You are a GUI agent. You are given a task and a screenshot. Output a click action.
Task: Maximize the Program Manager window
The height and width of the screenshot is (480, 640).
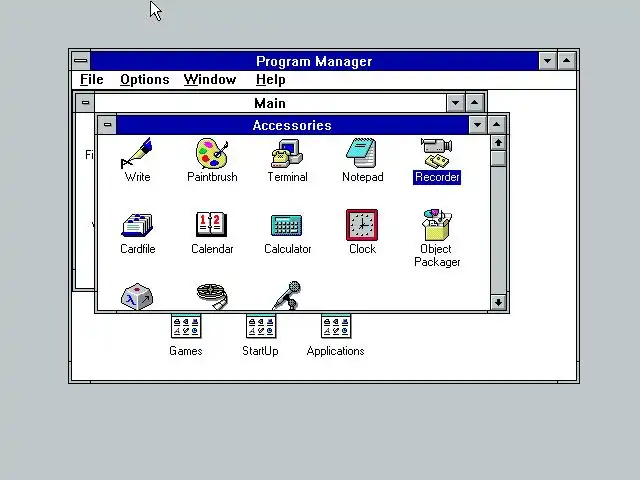coord(567,61)
